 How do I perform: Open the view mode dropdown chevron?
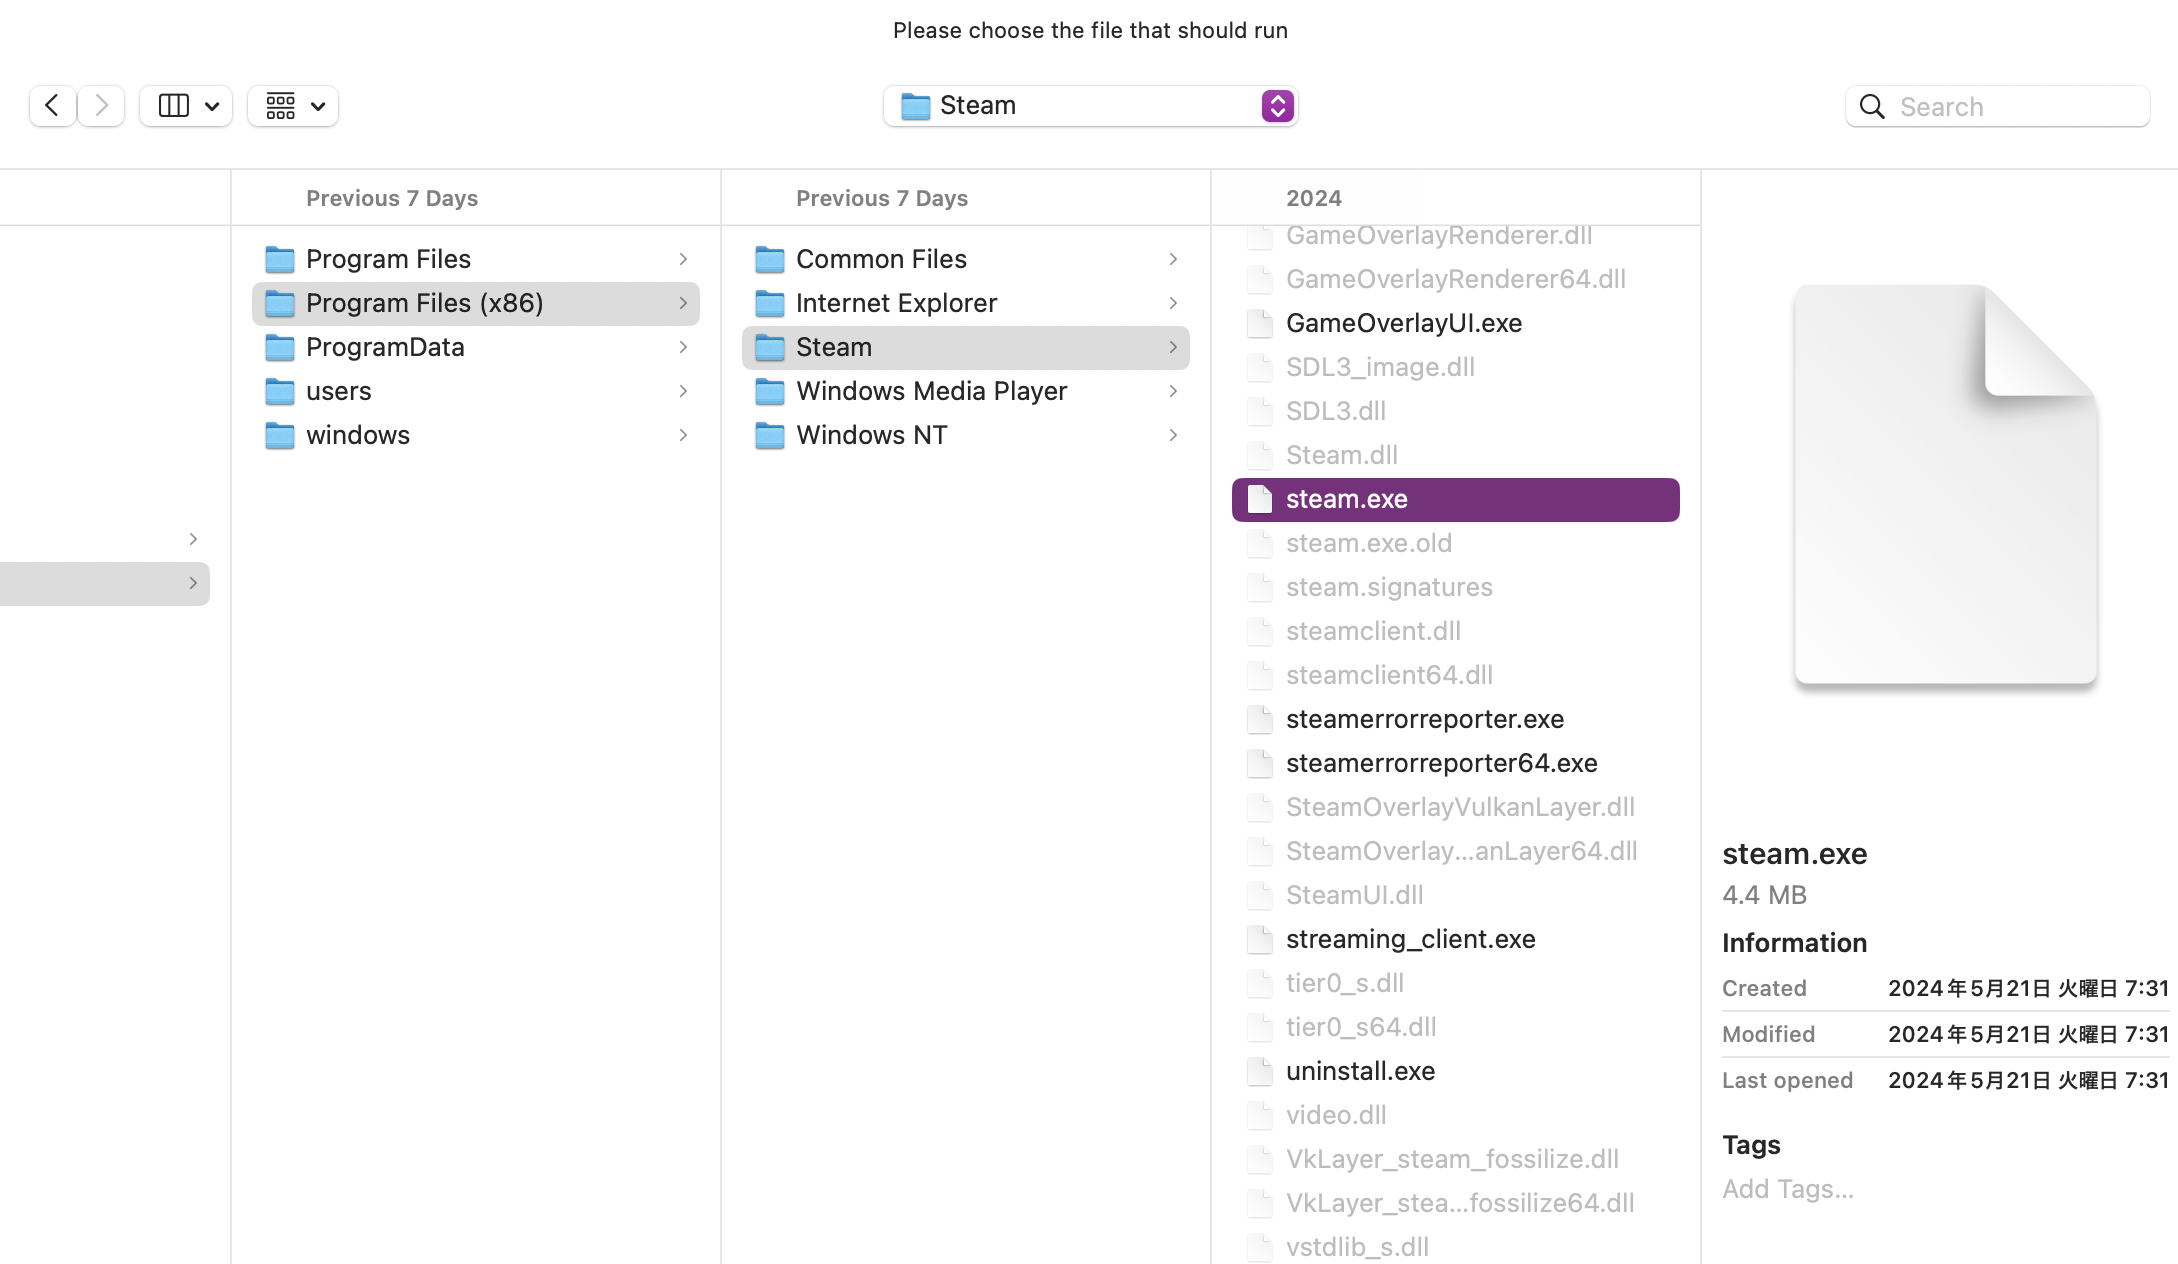[212, 106]
